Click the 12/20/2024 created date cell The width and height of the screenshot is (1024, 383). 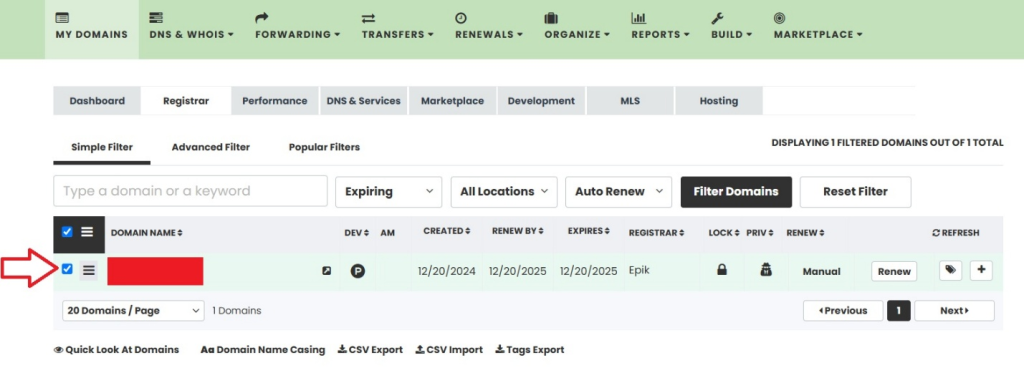coord(447,271)
